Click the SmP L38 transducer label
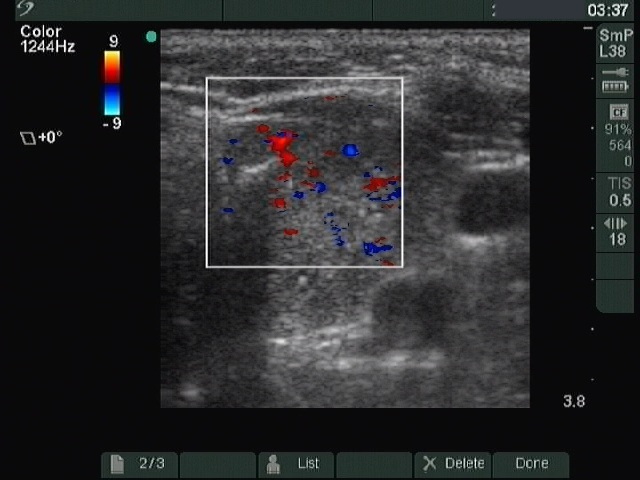 (x=615, y=43)
